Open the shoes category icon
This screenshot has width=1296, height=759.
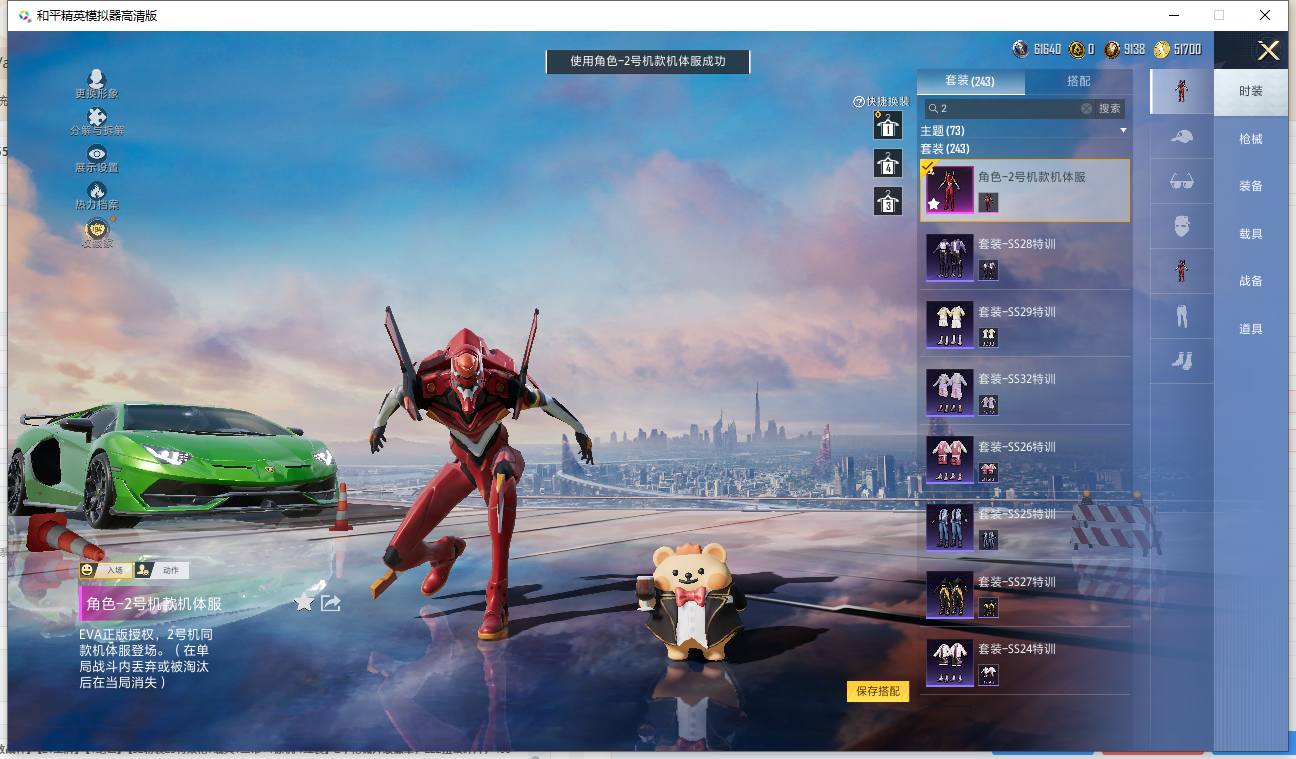[1182, 361]
